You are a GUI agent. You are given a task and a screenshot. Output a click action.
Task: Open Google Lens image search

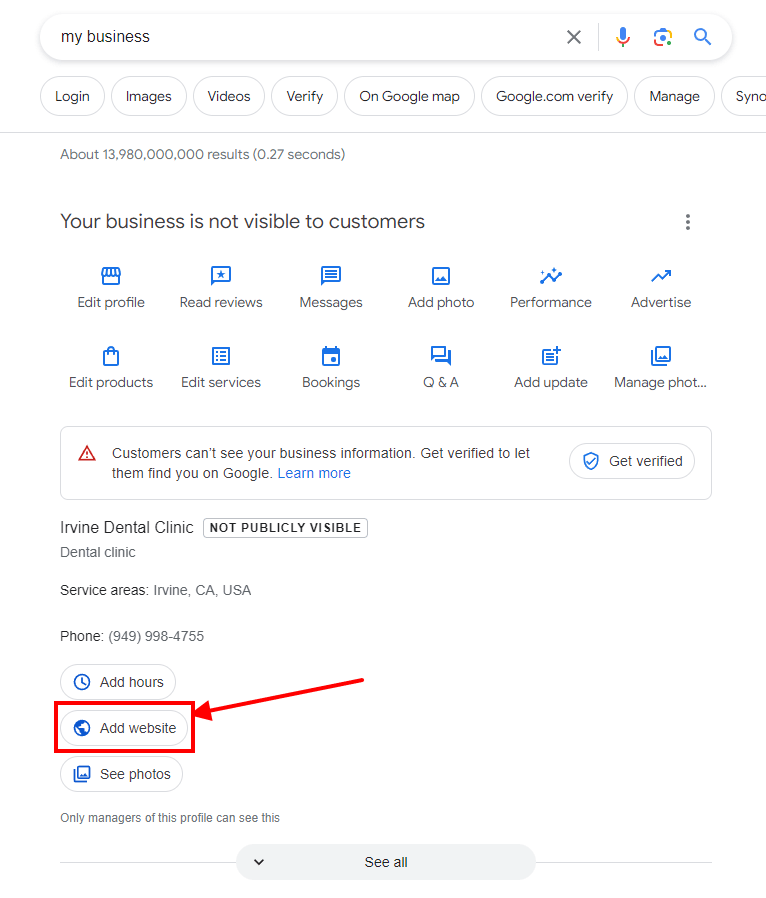pos(662,36)
